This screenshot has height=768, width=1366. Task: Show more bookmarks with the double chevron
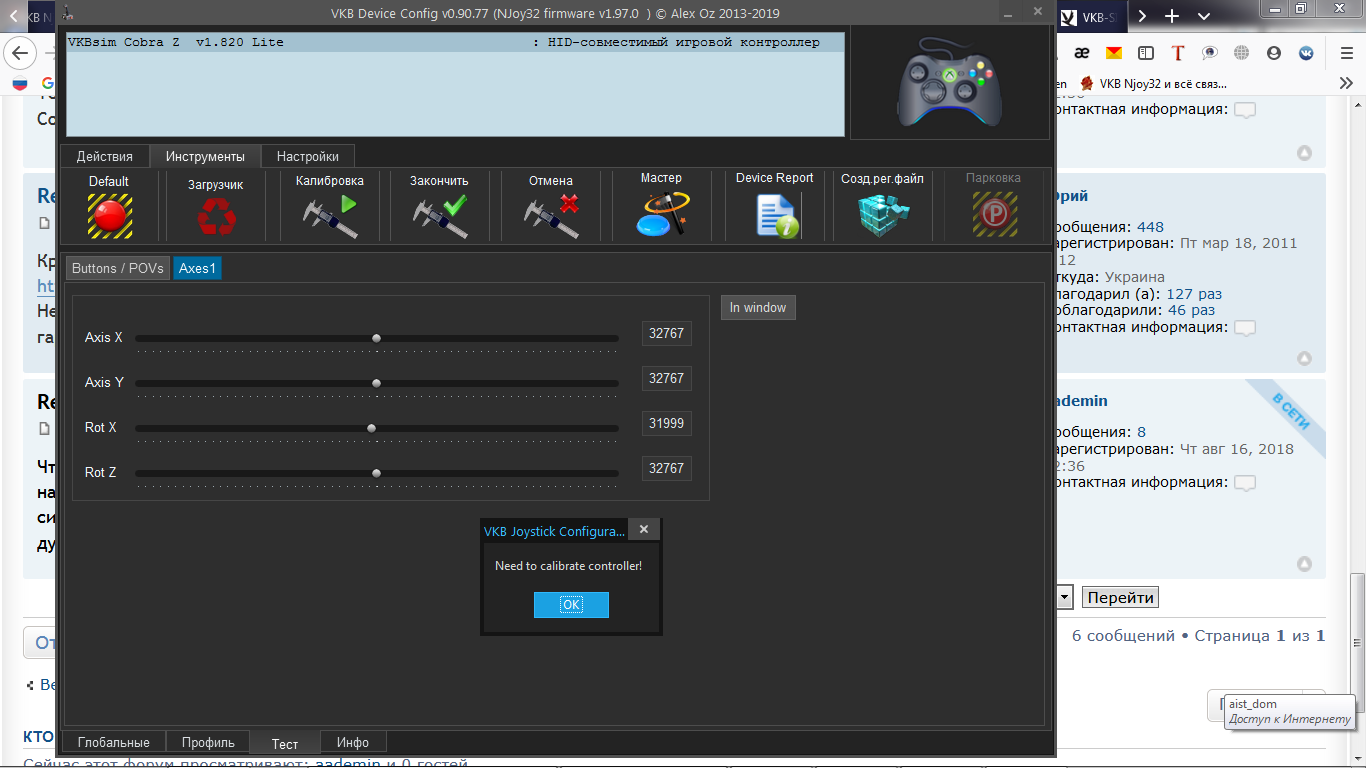click(1346, 84)
